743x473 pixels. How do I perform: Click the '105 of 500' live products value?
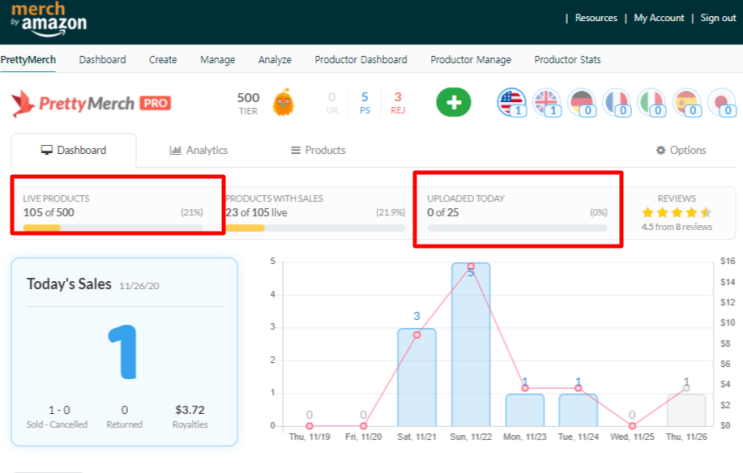click(49, 212)
